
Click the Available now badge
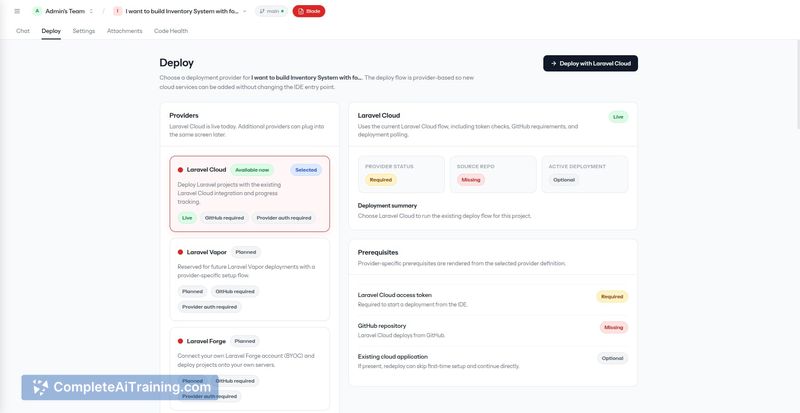click(252, 170)
